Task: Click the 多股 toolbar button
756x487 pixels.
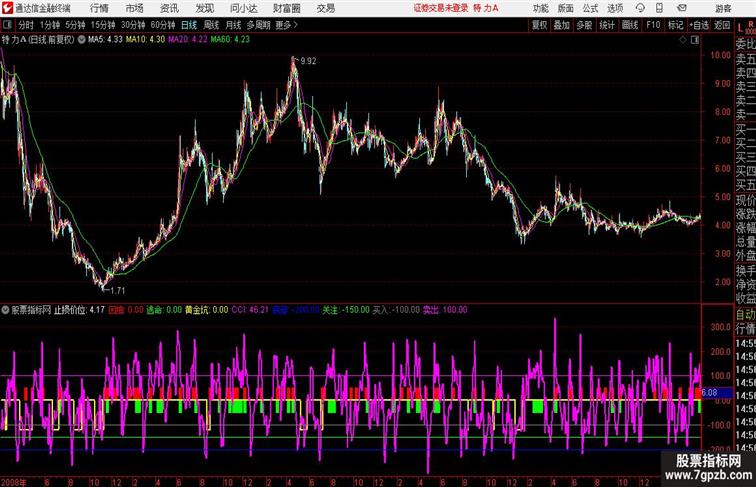Action: (x=584, y=25)
